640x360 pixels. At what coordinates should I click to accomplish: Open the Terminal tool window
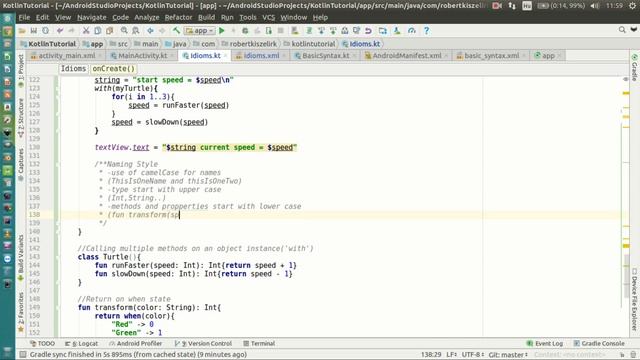pyautogui.click(x=259, y=344)
